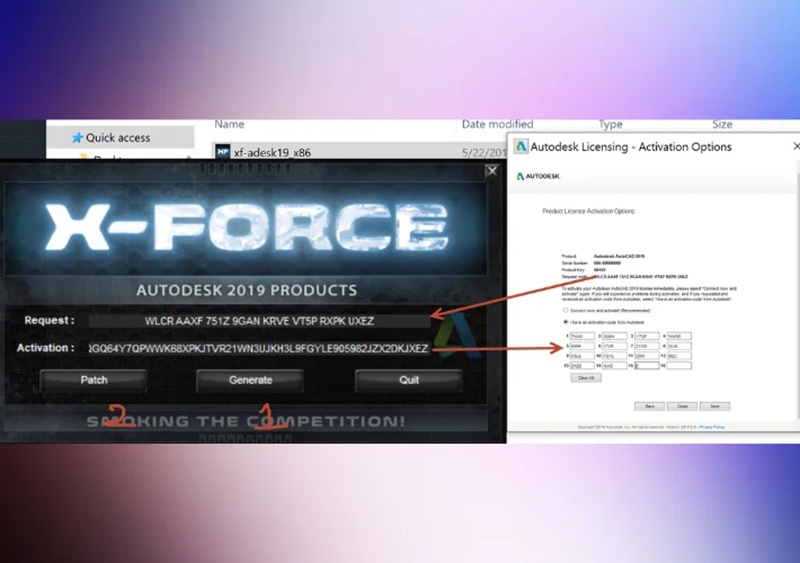800x563 pixels.
Task: Click activation code box 6
Action: point(615,346)
